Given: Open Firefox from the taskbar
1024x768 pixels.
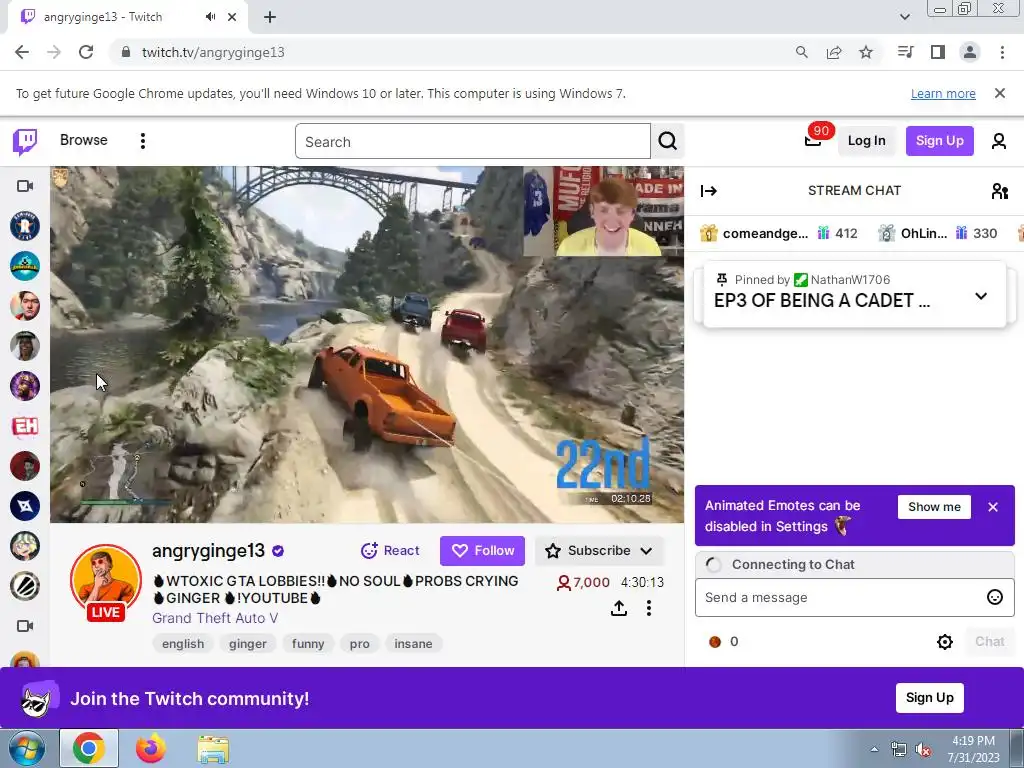Looking at the screenshot, I should [x=151, y=749].
